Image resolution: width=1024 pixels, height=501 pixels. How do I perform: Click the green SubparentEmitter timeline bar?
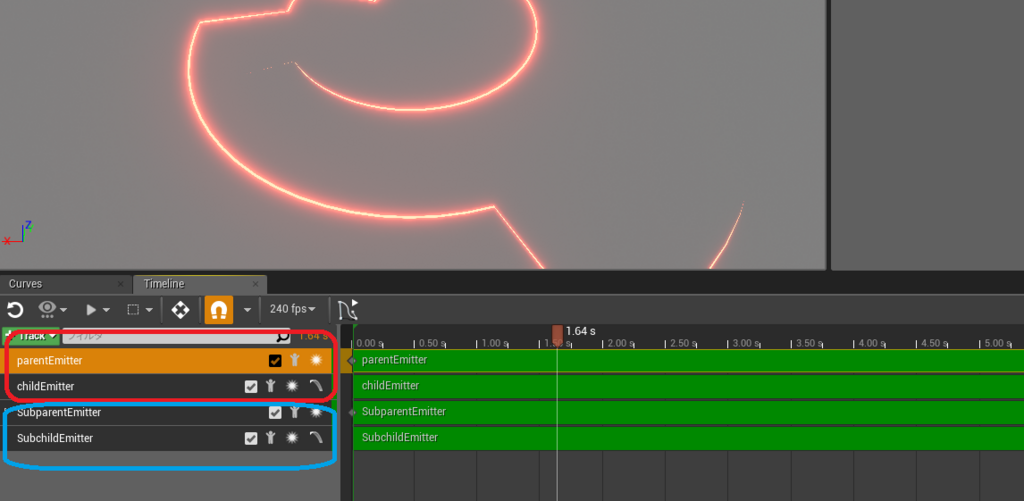(x=688, y=412)
